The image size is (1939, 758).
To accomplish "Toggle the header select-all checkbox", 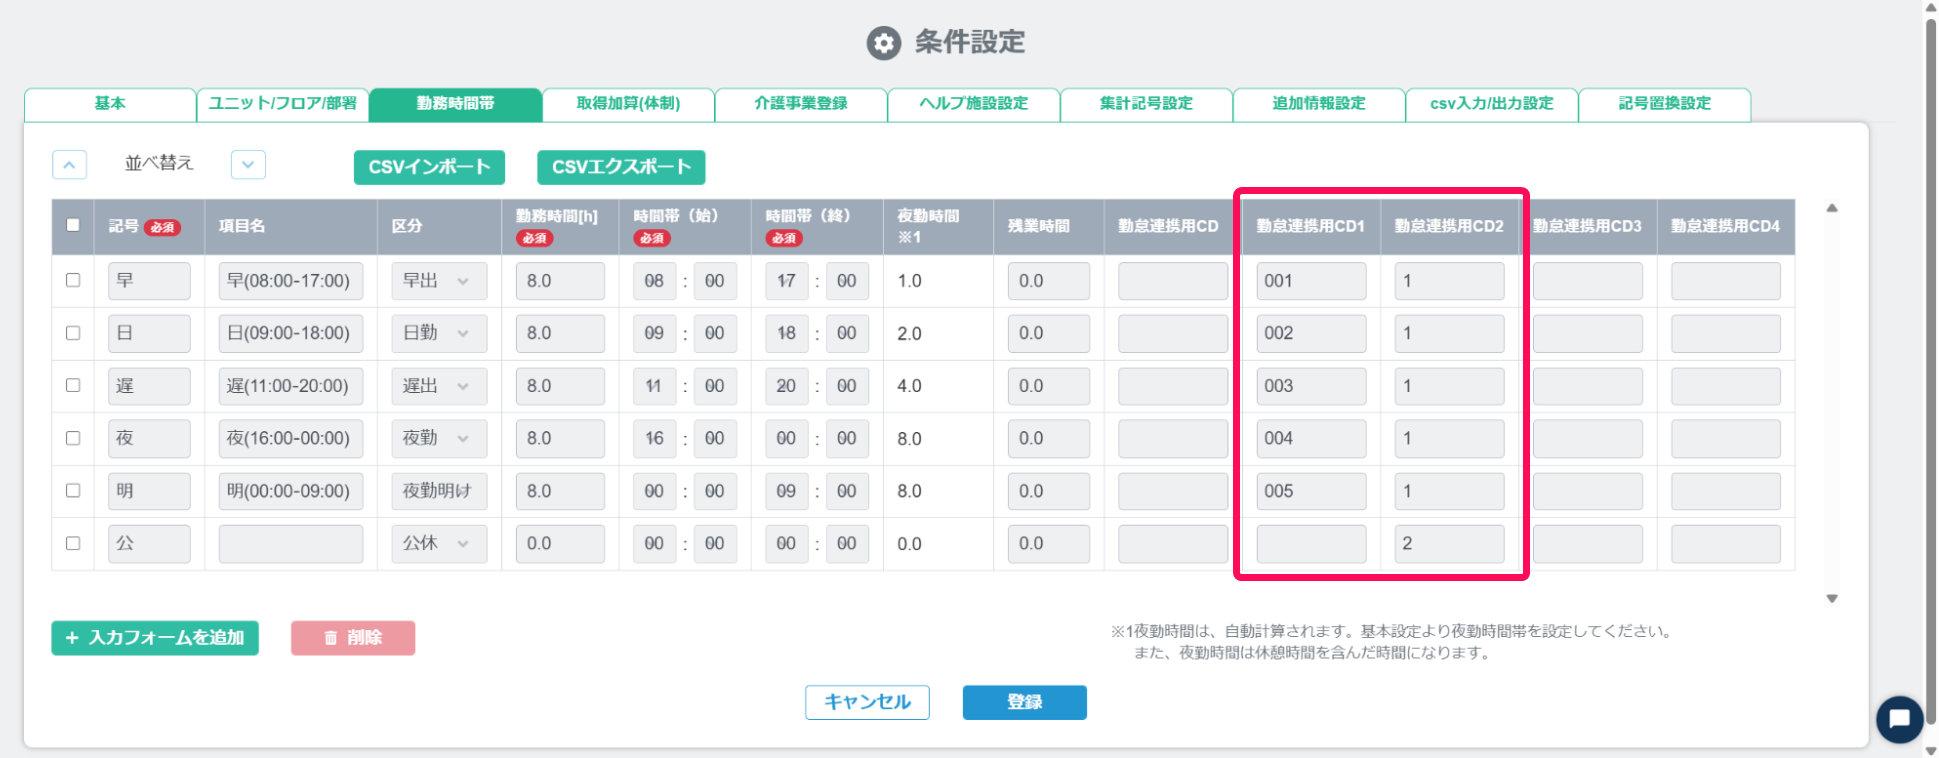I will (73, 225).
